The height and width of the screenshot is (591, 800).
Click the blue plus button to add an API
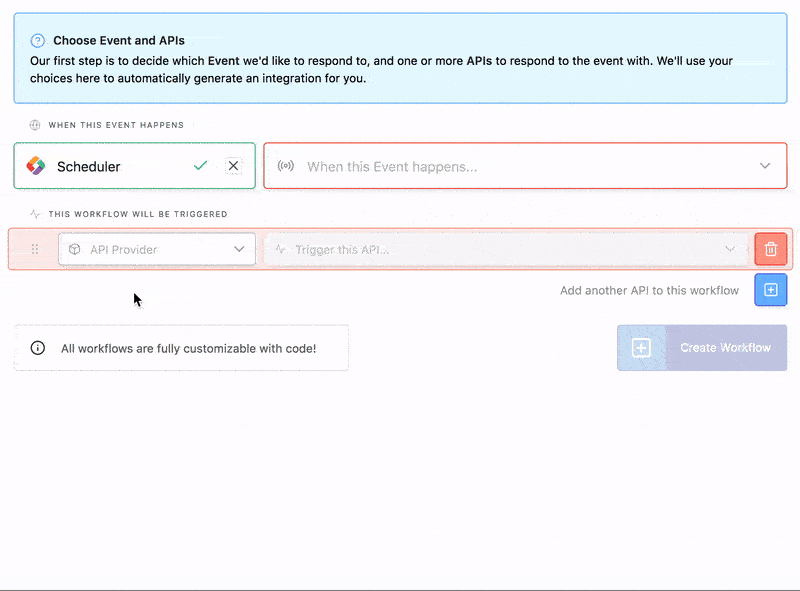[771, 290]
